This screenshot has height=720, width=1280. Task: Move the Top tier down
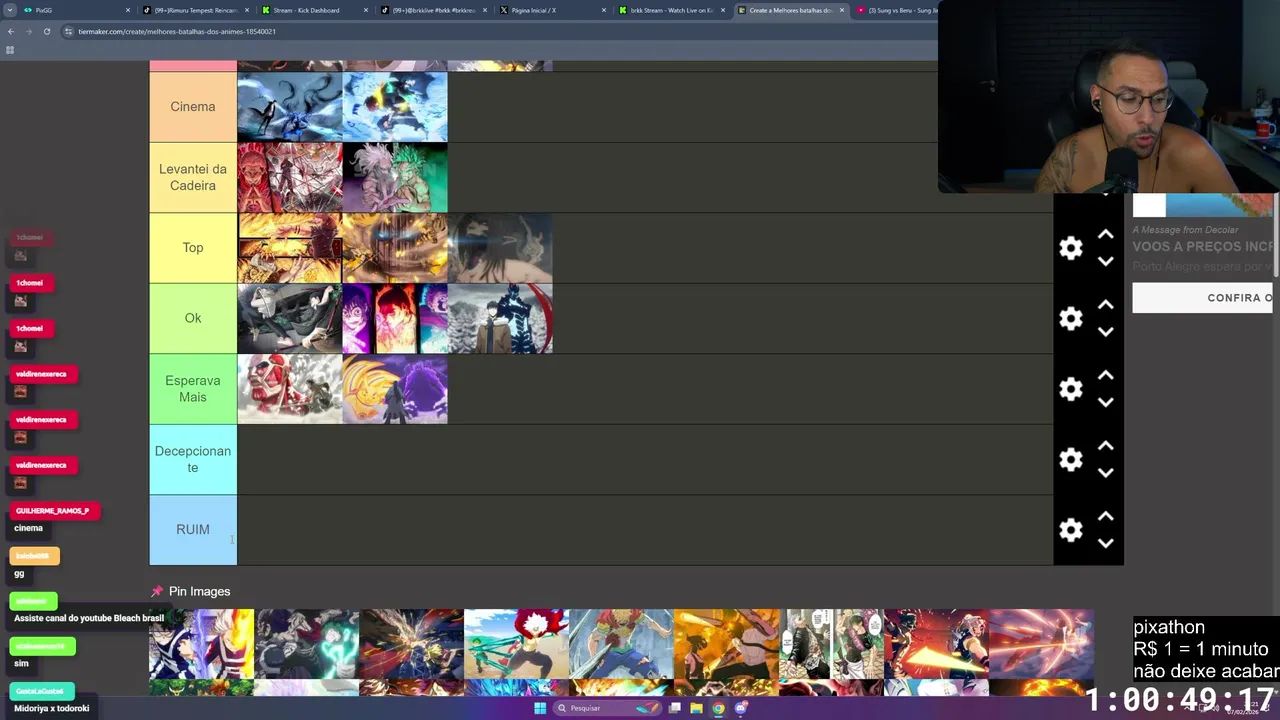tap(1105, 261)
